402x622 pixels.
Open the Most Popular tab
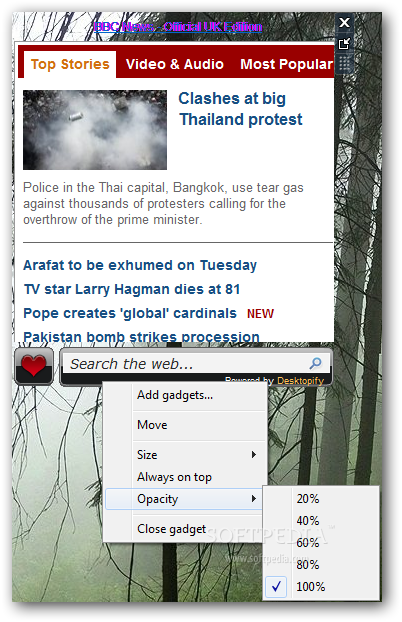tap(286, 64)
